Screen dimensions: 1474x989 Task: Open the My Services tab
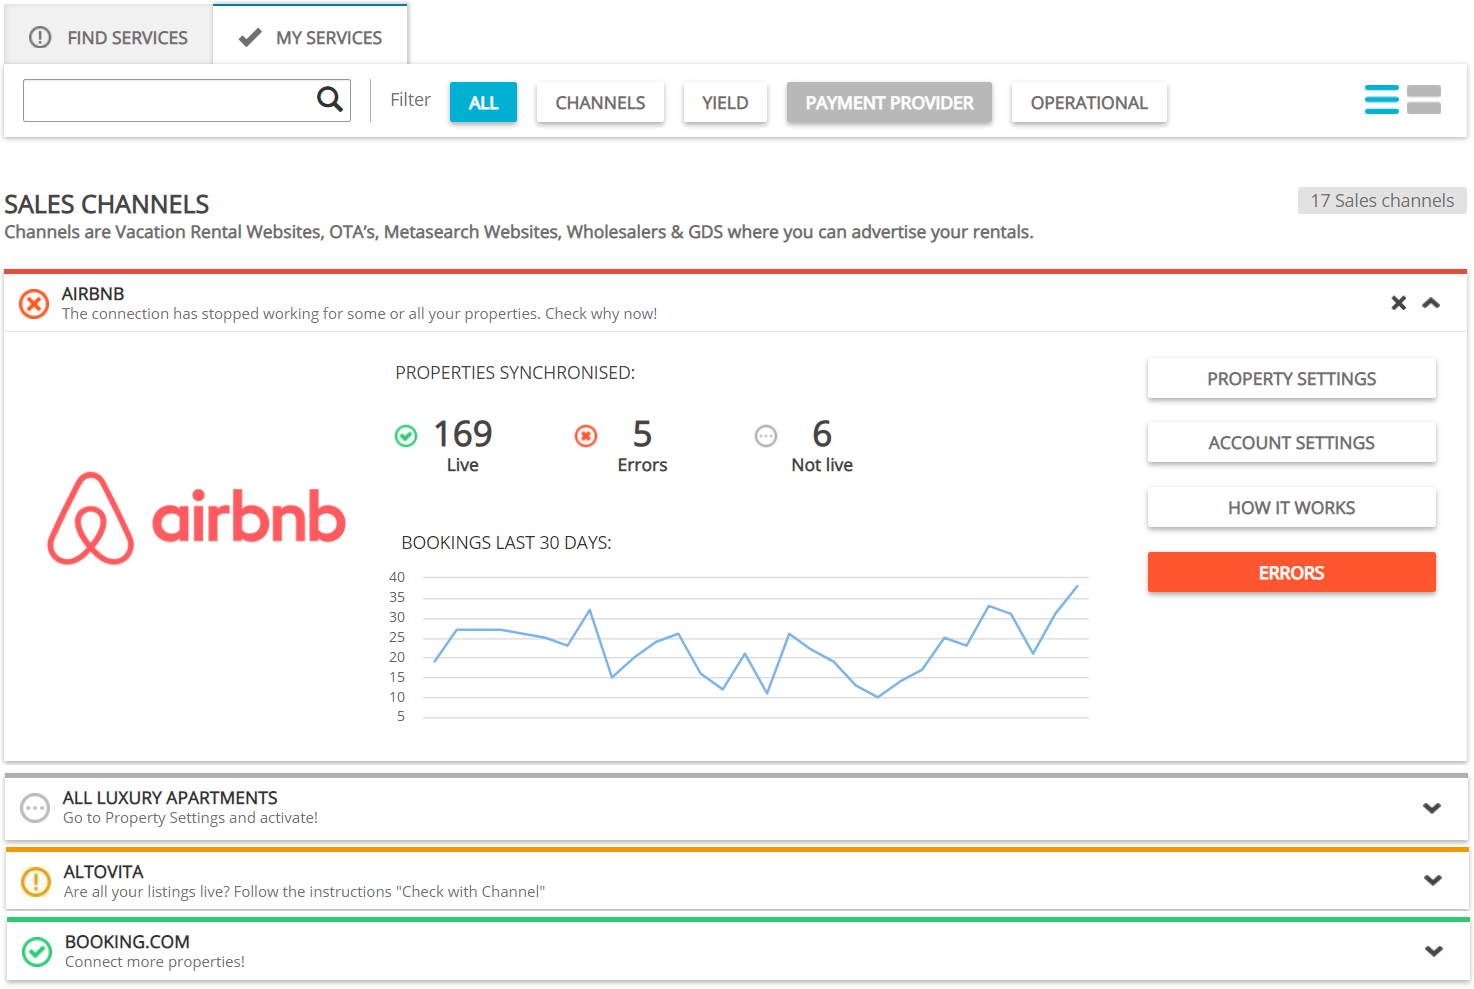coord(310,37)
